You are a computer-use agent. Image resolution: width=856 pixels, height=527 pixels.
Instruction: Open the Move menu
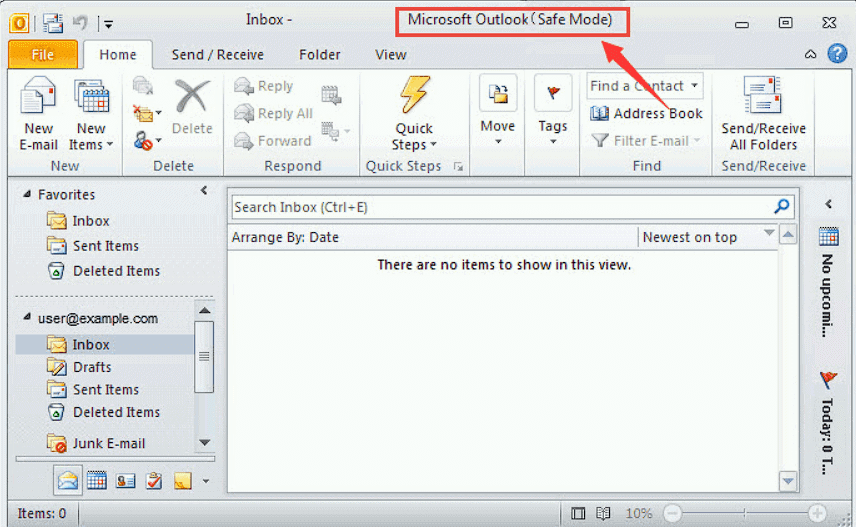(x=497, y=110)
